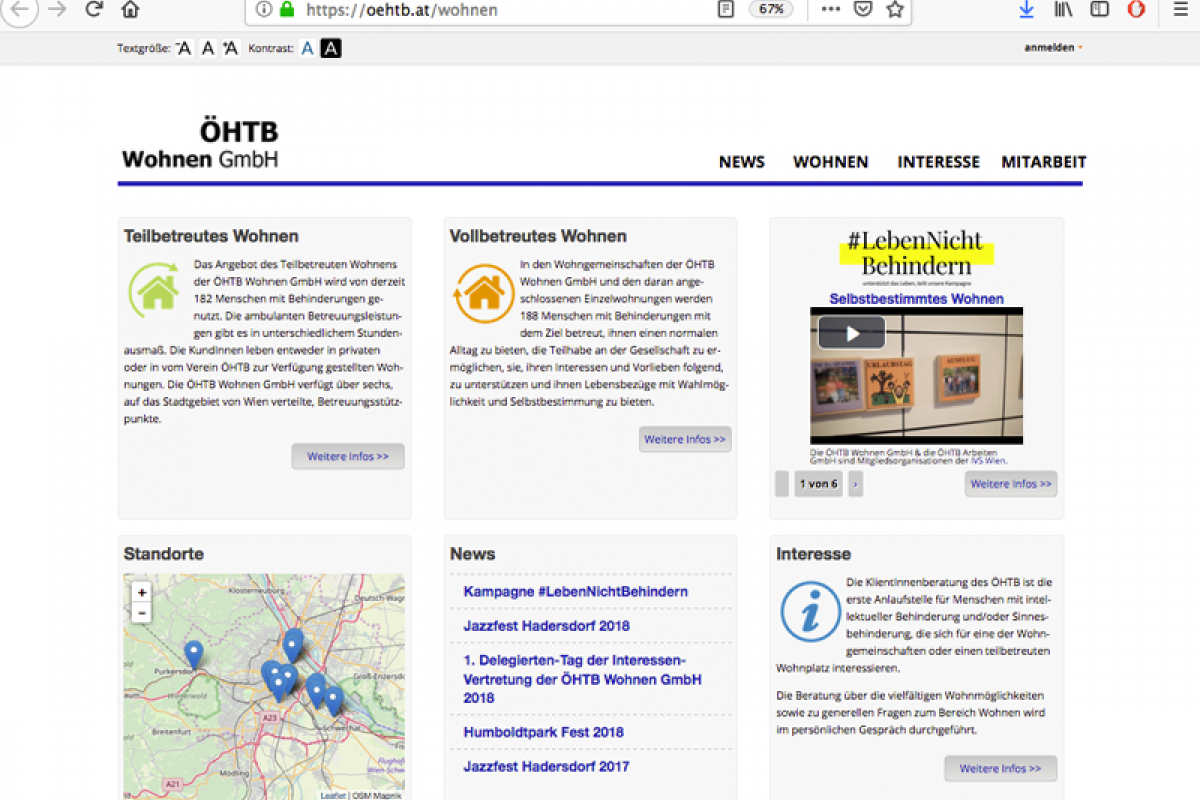Open Jazzfest Hadersdorf 2018 news link

coord(547,626)
